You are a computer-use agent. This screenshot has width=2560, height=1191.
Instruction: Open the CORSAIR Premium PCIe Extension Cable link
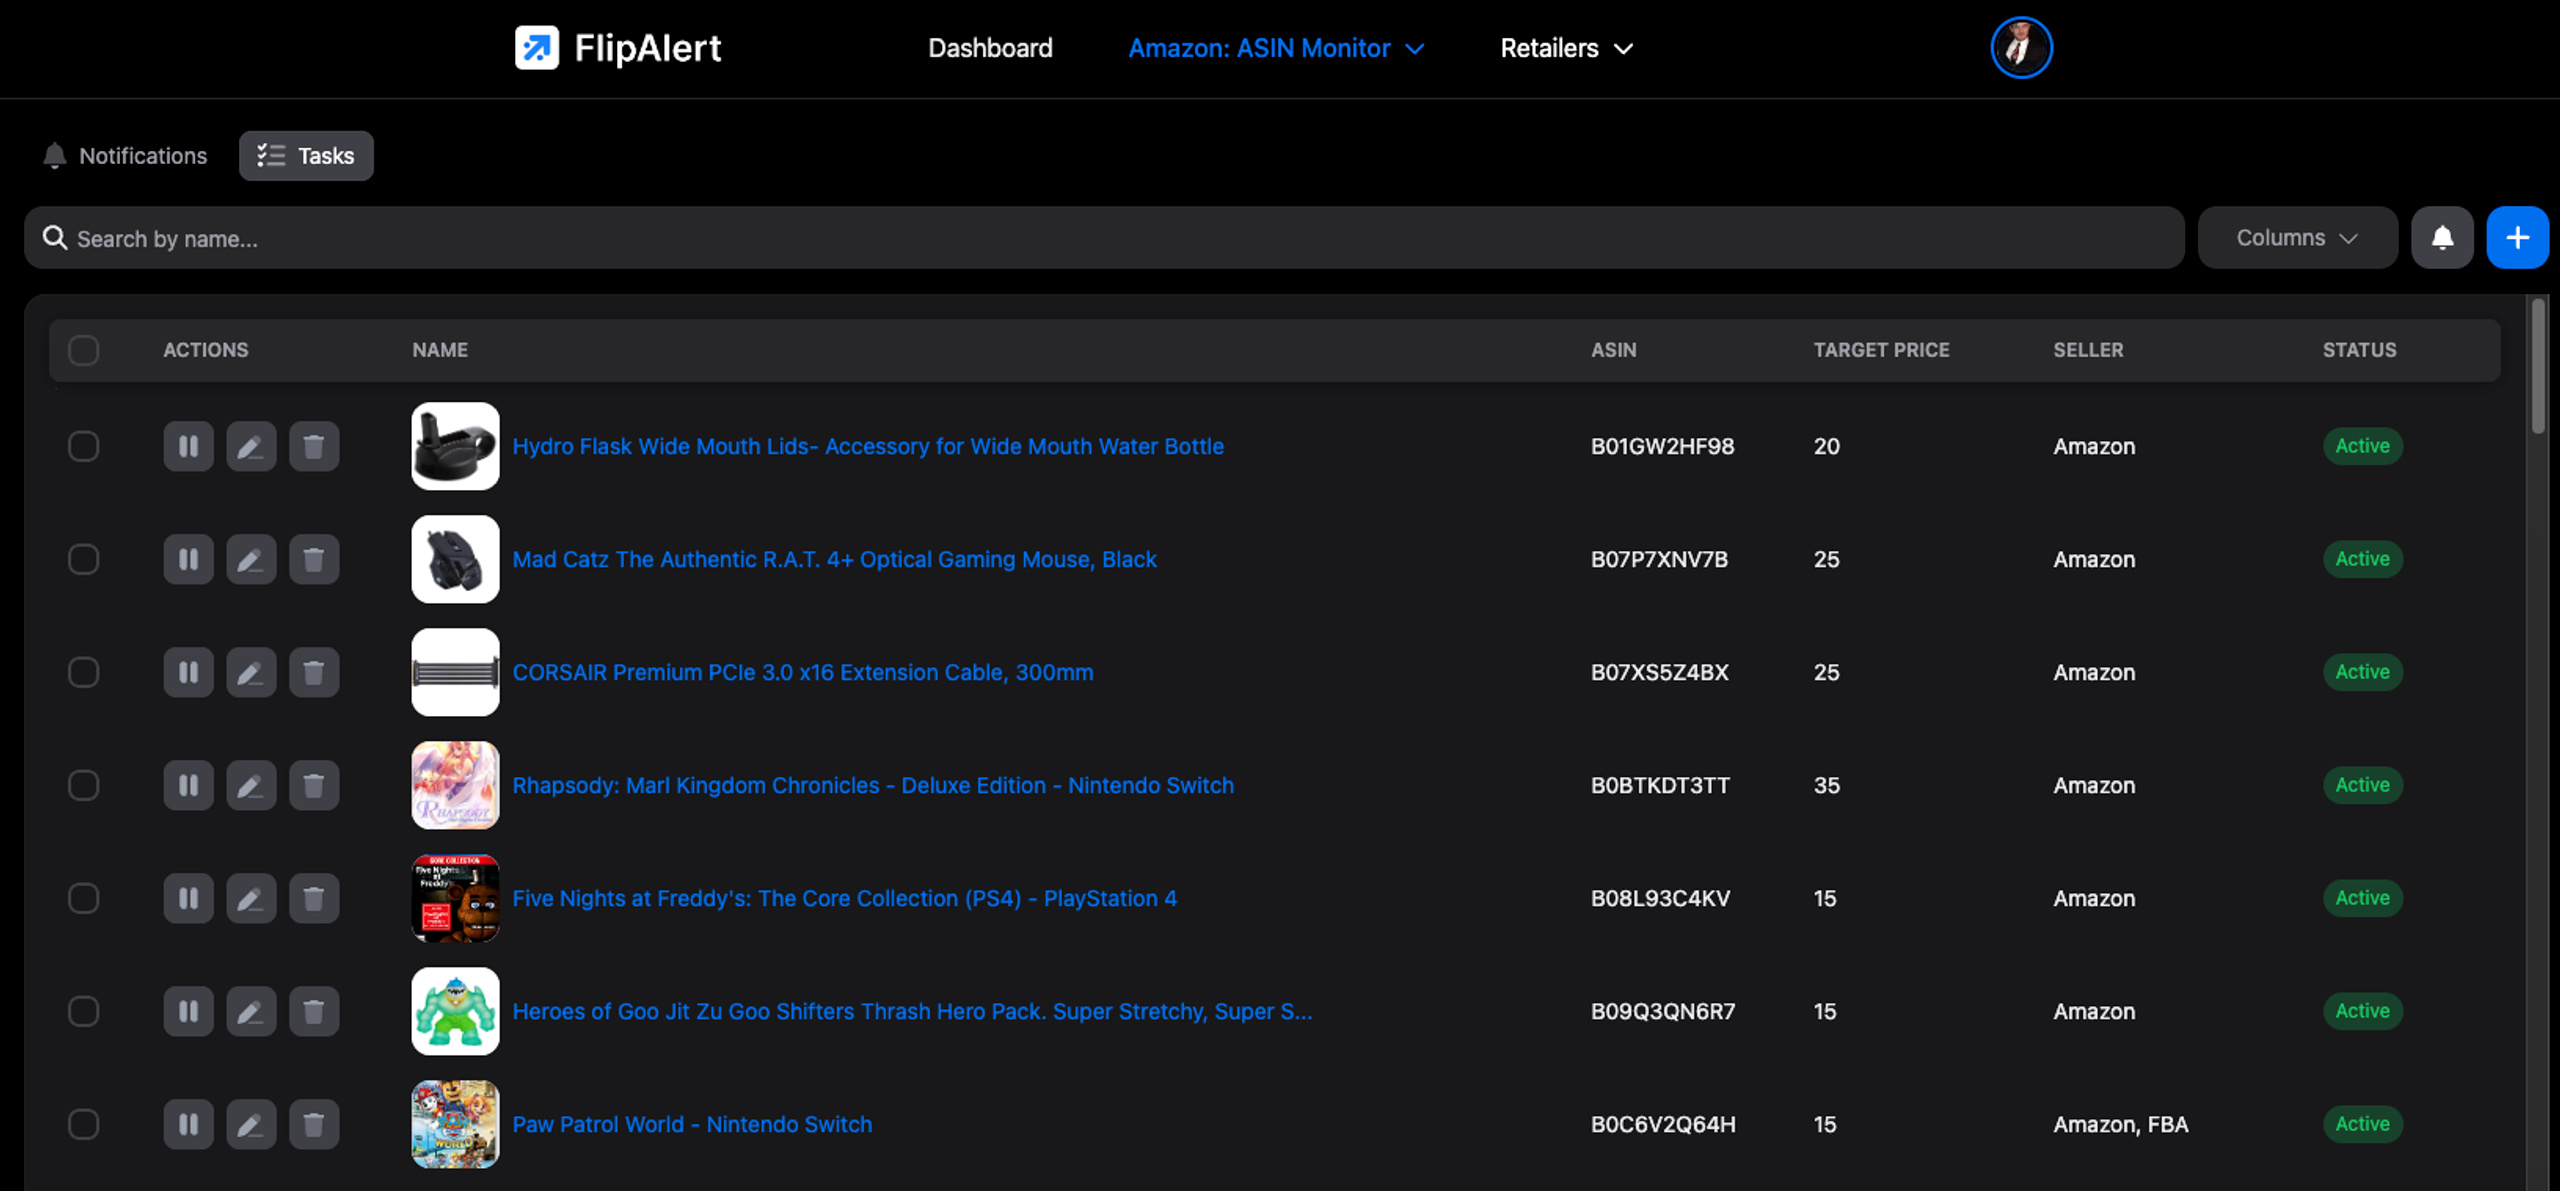click(x=803, y=672)
